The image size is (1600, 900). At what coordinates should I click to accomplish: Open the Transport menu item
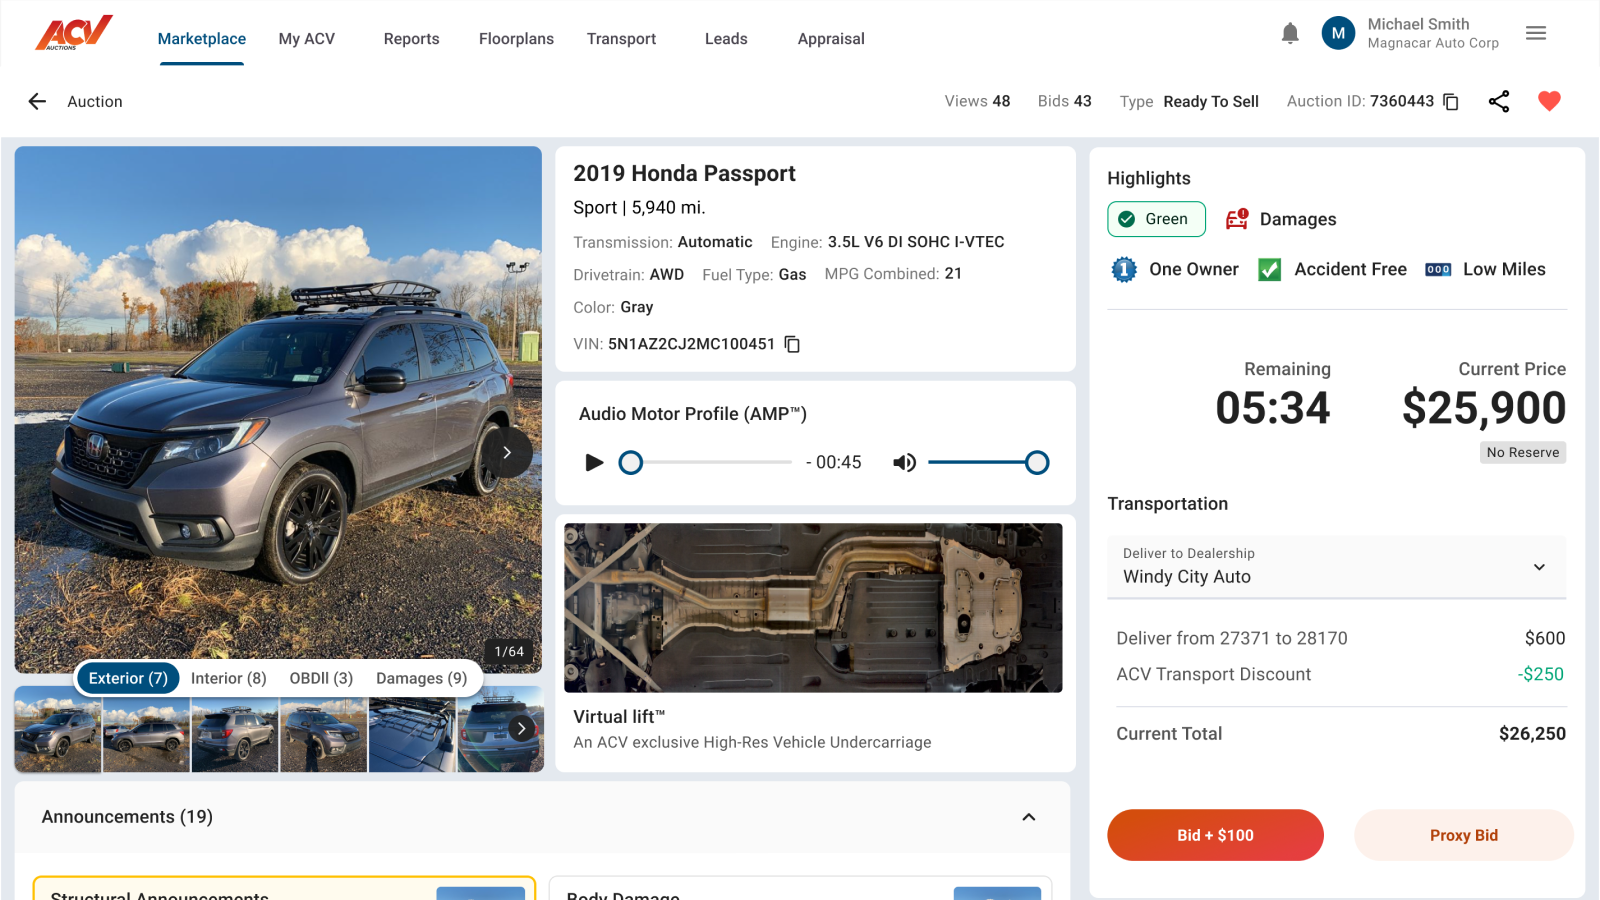click(621, 39)
